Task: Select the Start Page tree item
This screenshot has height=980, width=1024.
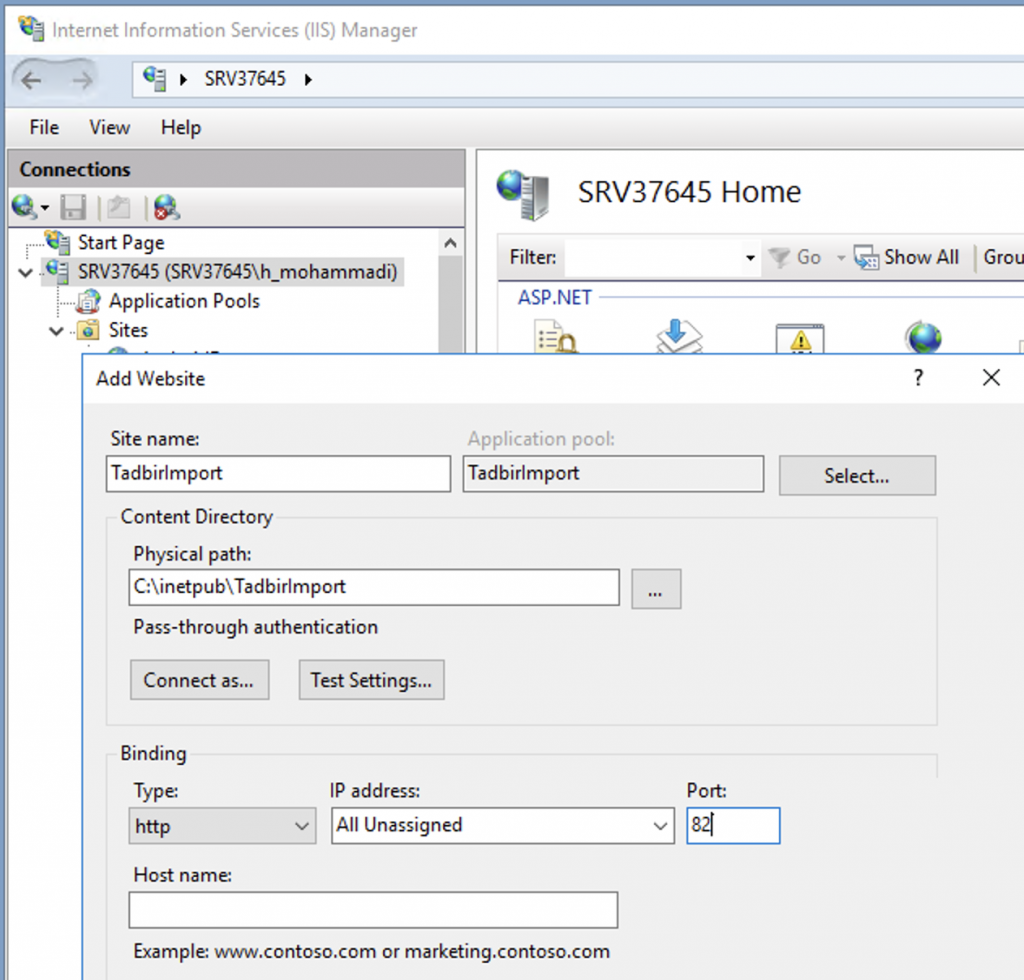Action: [x=121, y=242]
